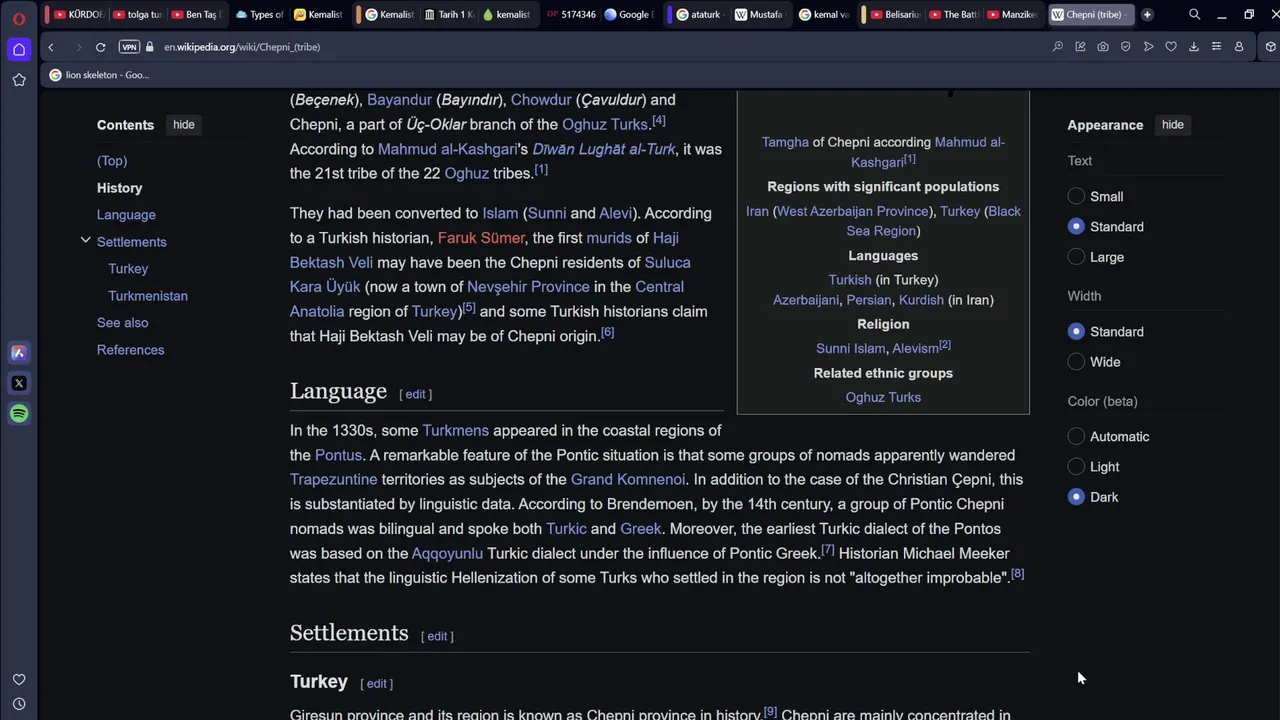Screen dimensions: 1280x720
Task: Open the Nevşehir Province link
Action: pyautogui.click(x=528, y=287)
